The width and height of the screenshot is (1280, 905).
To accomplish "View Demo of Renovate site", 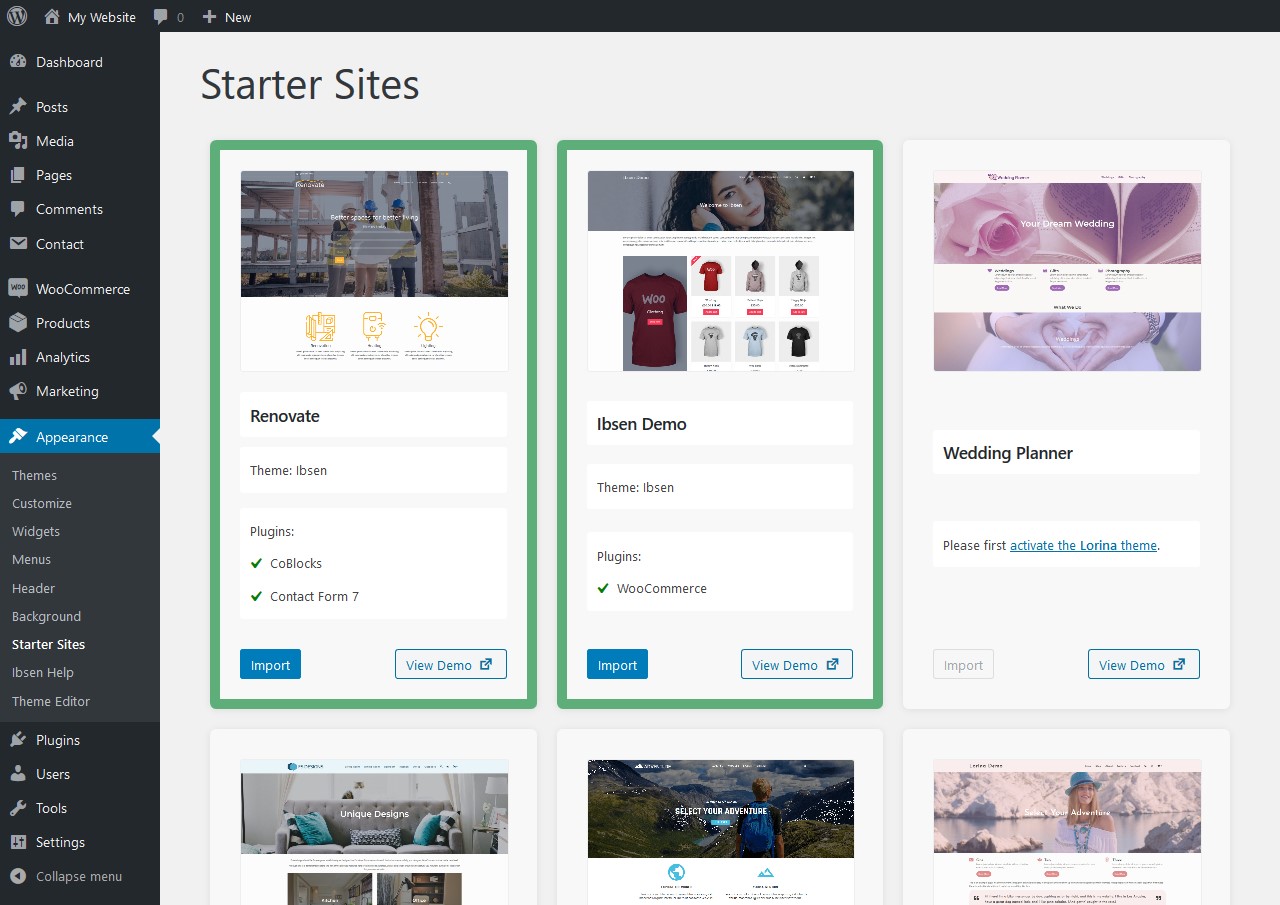I will (x=450, y=664).
